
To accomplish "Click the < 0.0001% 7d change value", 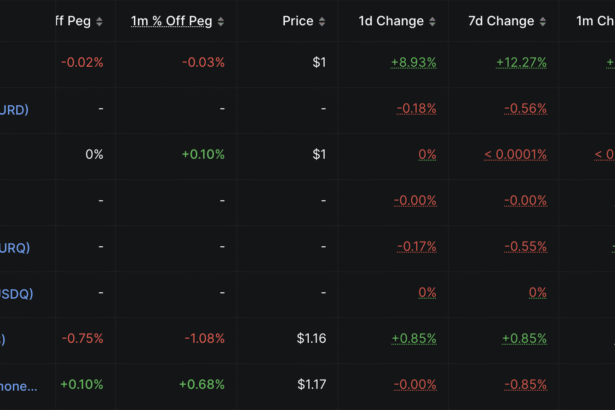I will click(515, 155).
